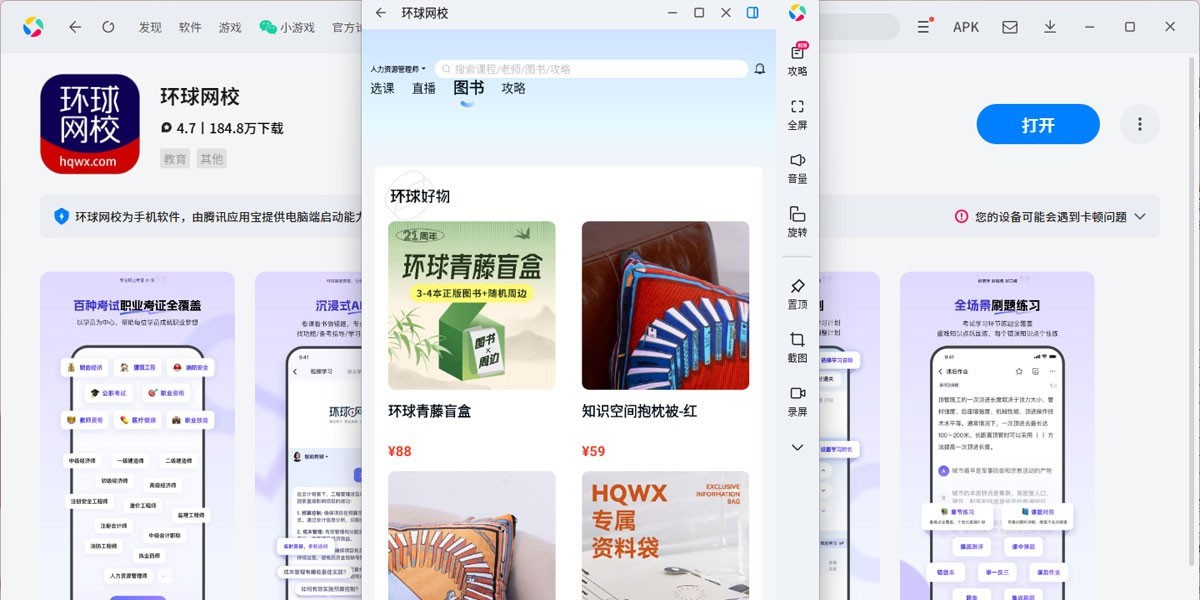The image size is (1200, 600).
Task: Open the 环球青藤盲盒 product image
Action: (x=472, y=305)
